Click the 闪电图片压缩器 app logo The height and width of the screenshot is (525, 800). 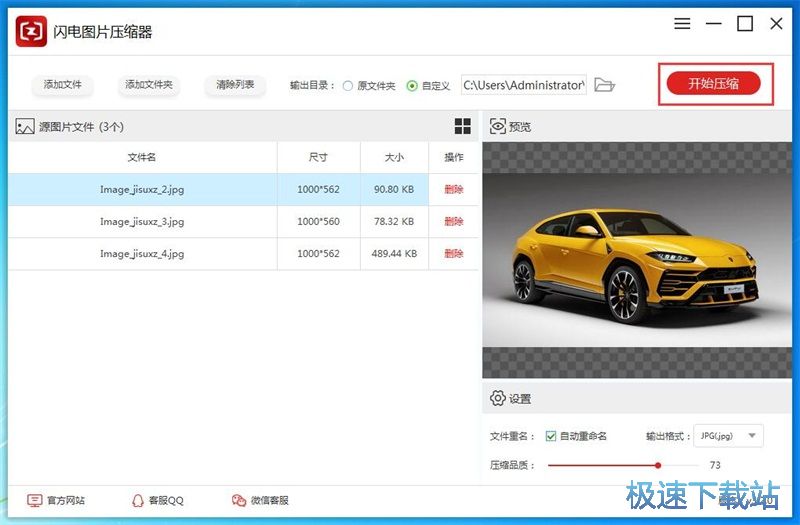(x=31, y=31)
